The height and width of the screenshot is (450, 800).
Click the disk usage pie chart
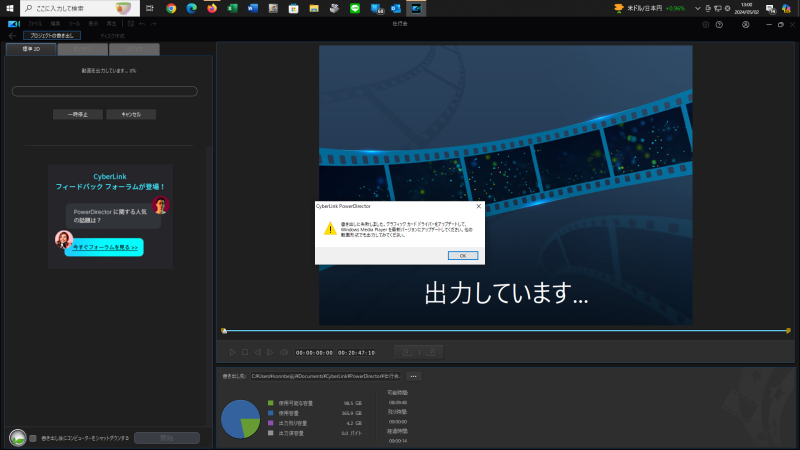(x=240, y=419)
